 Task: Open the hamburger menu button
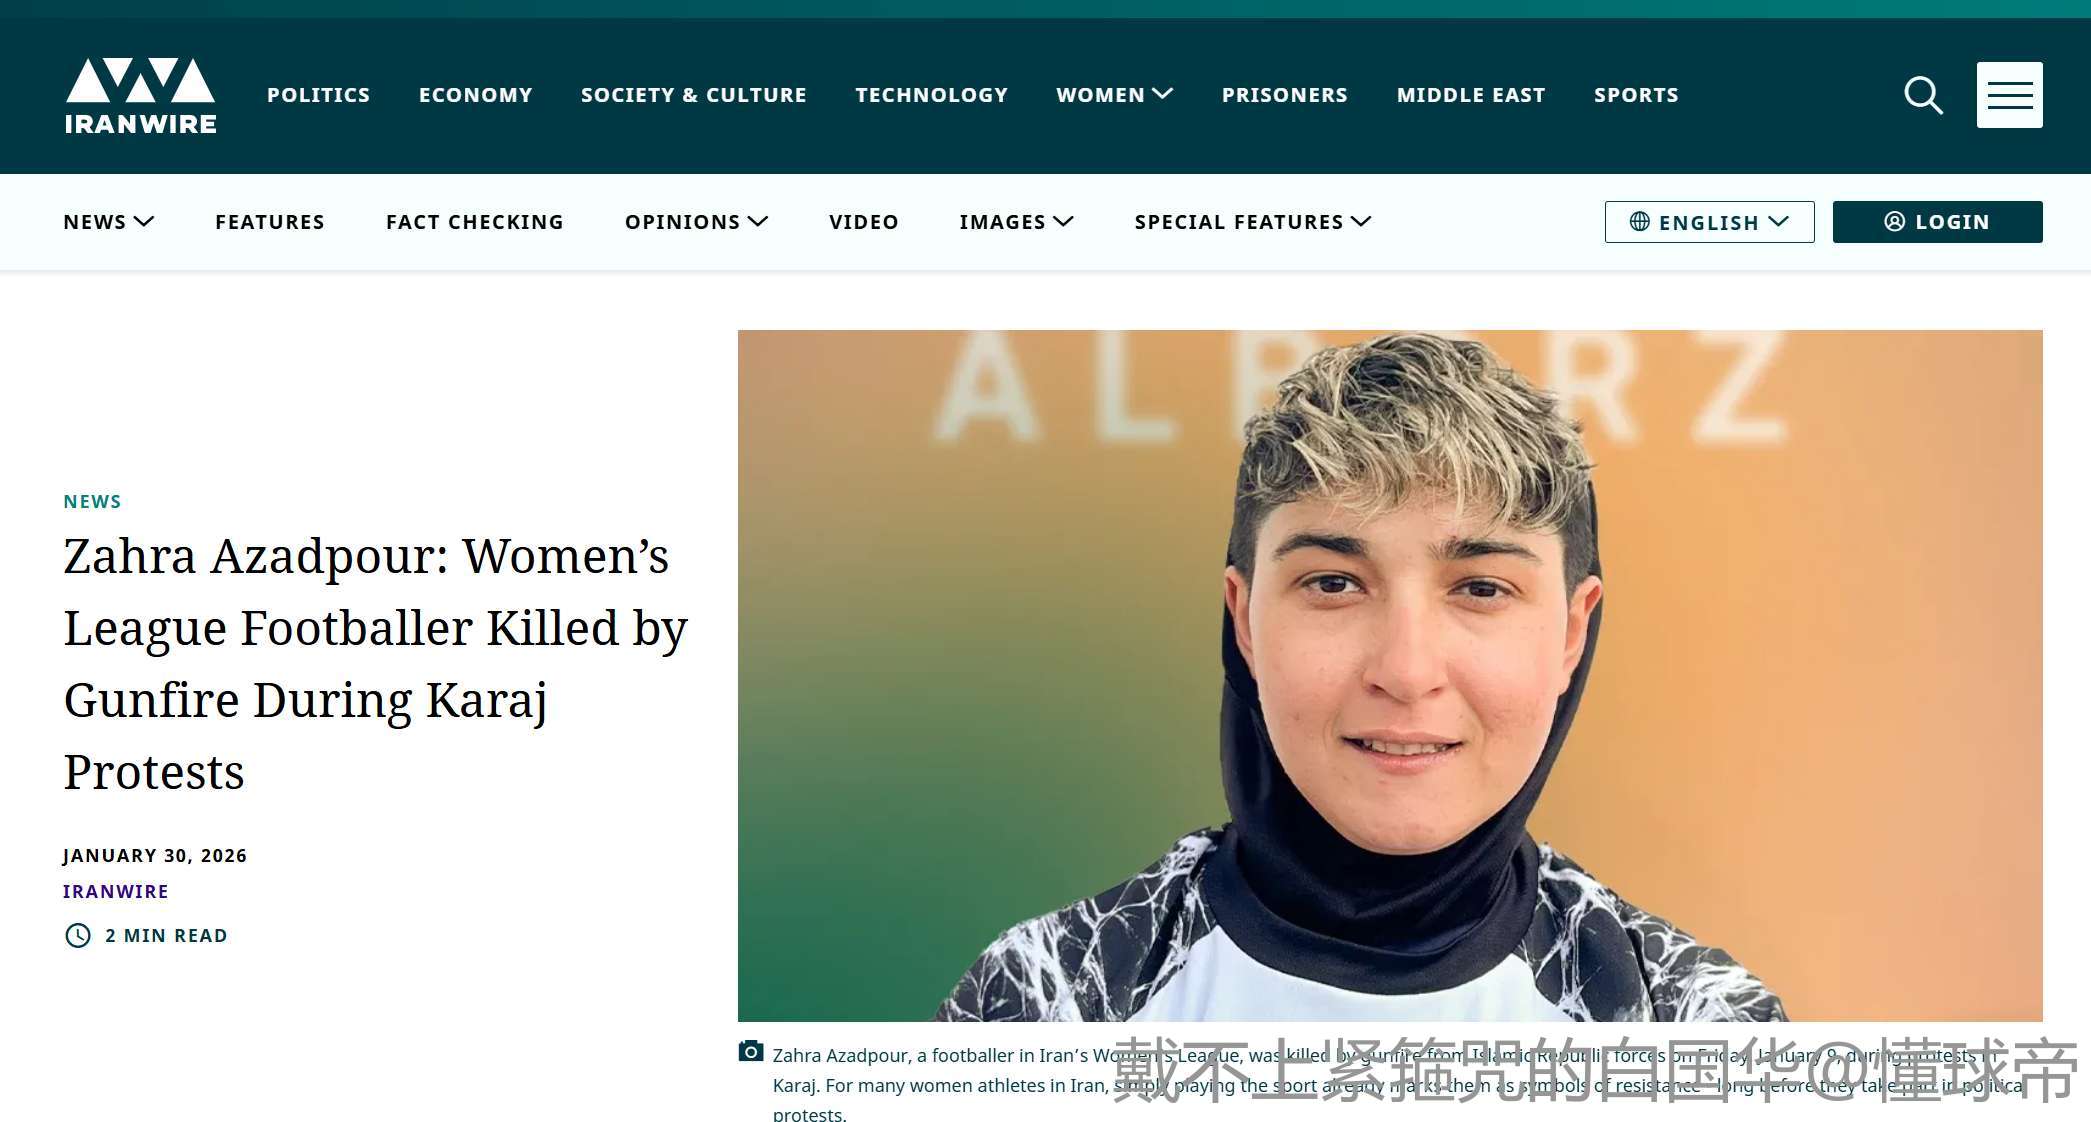point(2009,95)
